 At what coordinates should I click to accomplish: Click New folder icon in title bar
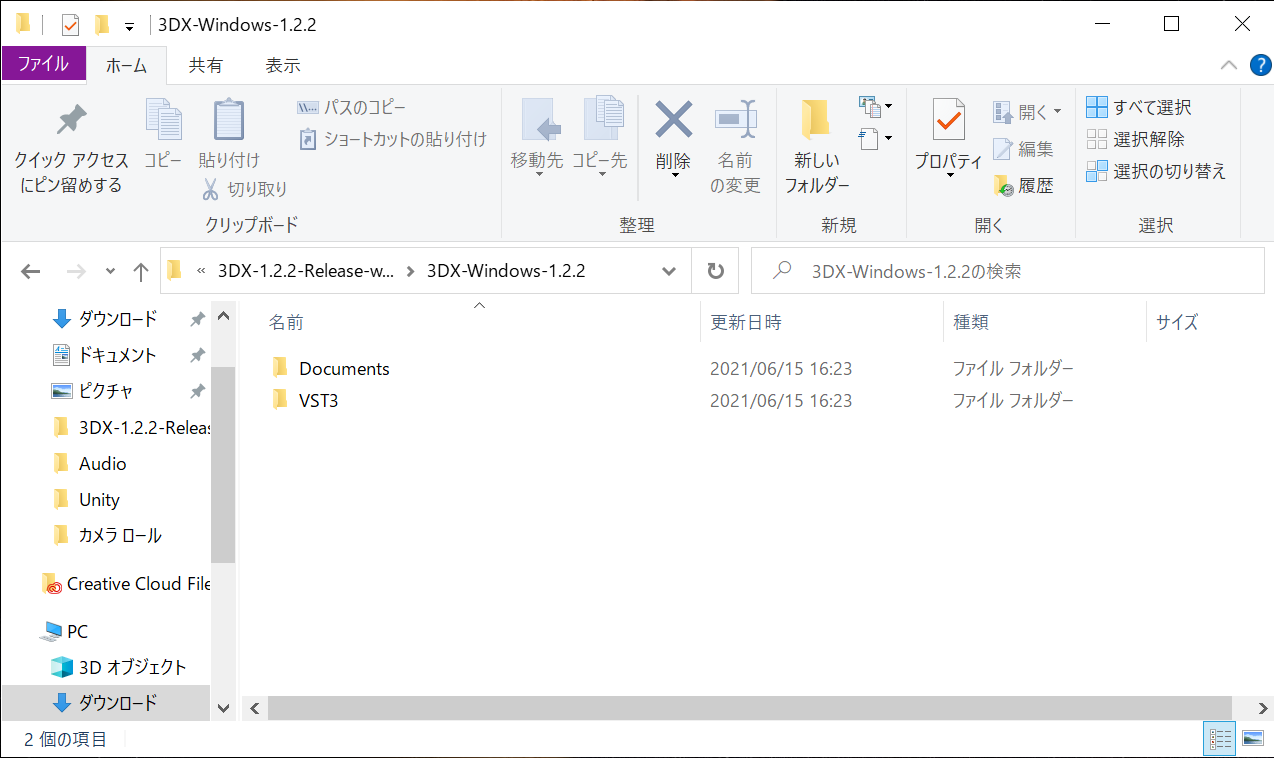(x=101, y=25)
